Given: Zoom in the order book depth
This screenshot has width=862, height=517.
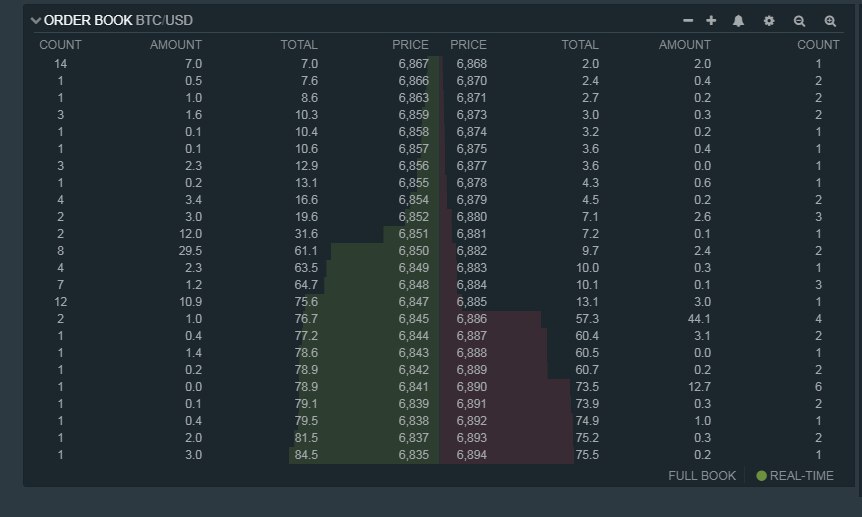Looking at the screenshot, I should (829, 20).
